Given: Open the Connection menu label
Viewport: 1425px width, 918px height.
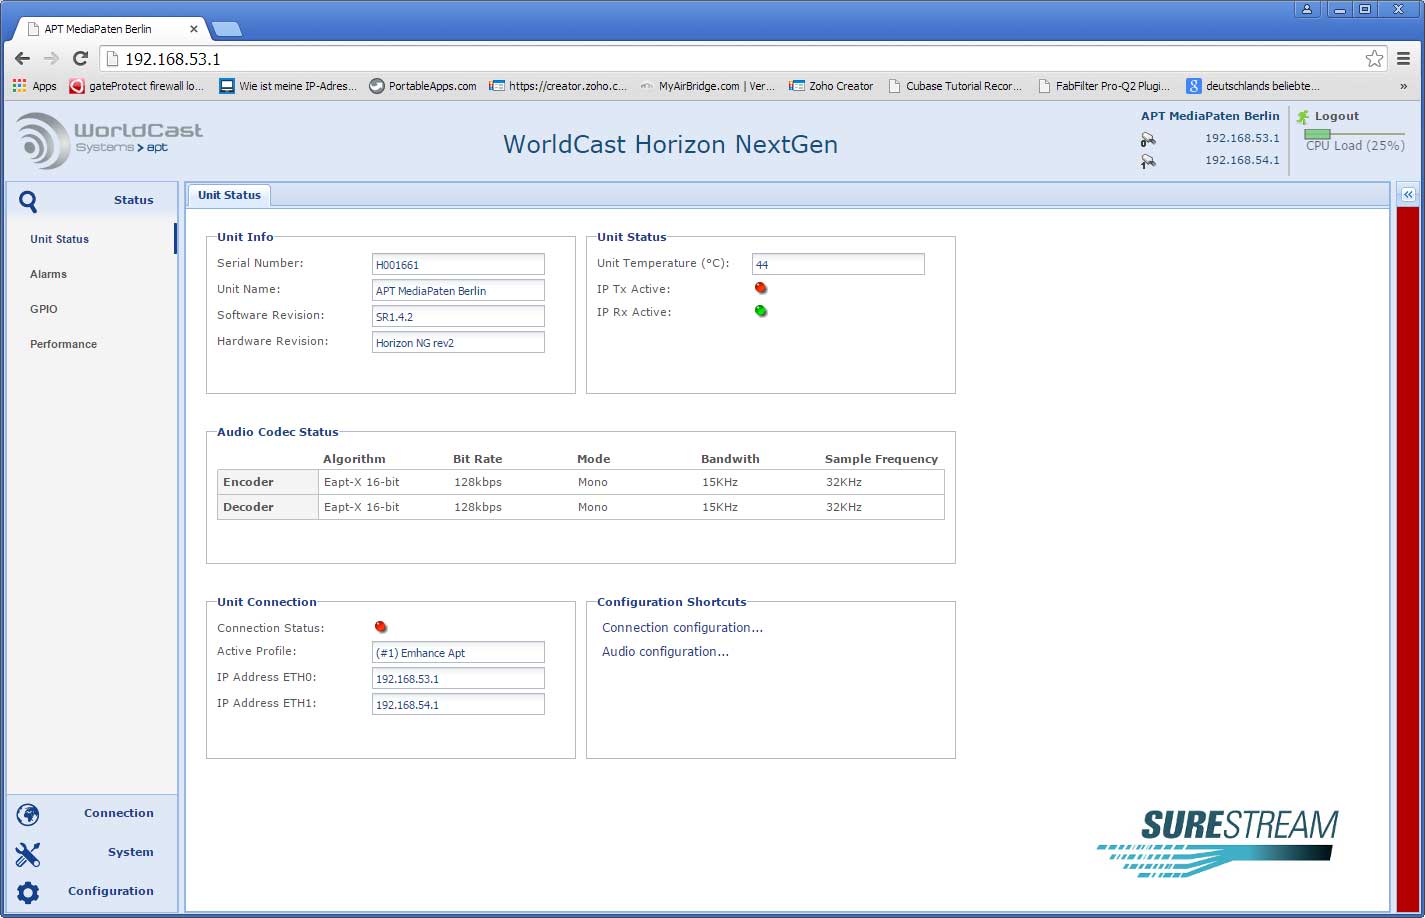Looking at the screenshot, I should [x=119, y=813].
